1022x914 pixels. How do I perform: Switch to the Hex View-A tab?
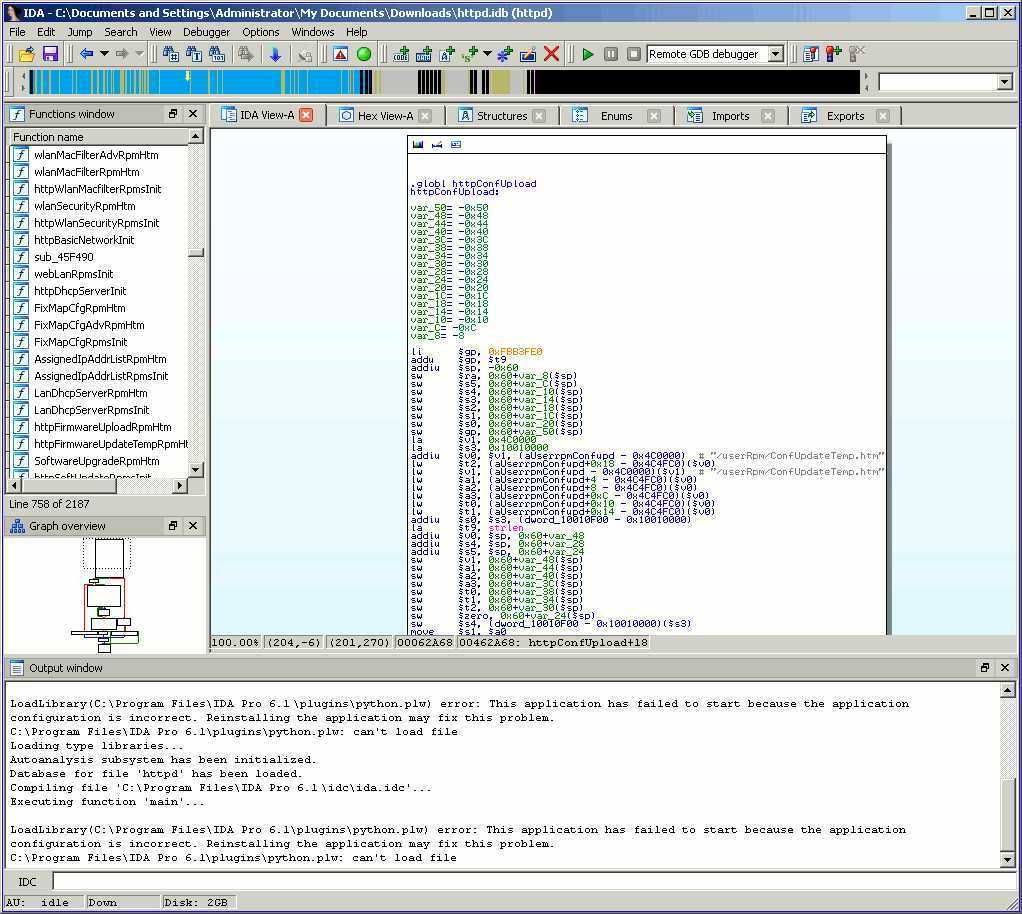pos(385,116)
